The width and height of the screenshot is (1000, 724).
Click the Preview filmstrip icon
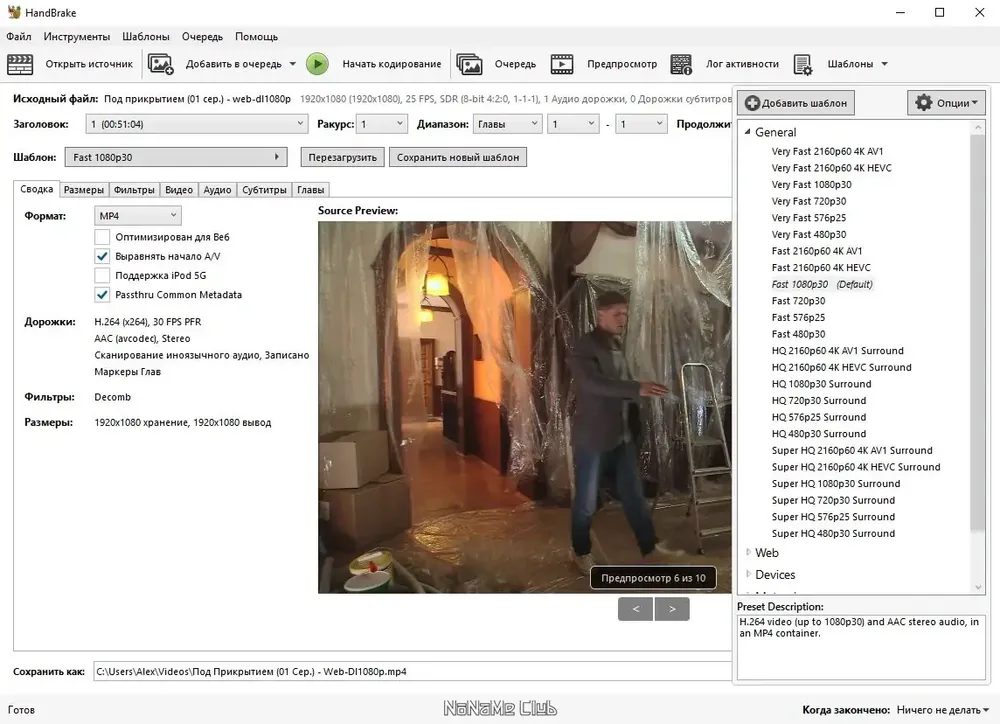562,64
